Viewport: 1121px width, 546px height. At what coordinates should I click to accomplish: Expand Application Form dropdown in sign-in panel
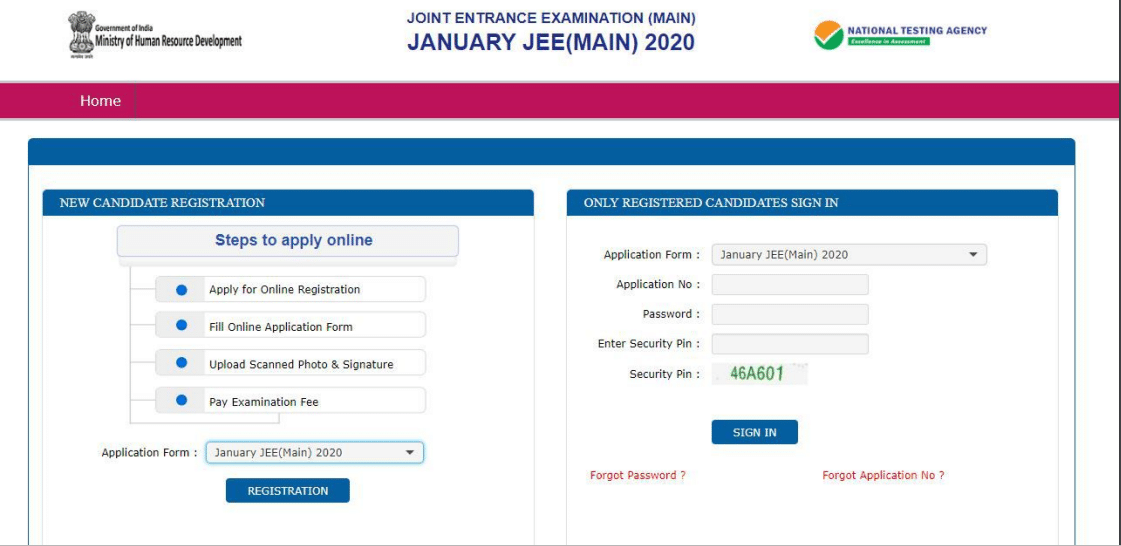848,255
